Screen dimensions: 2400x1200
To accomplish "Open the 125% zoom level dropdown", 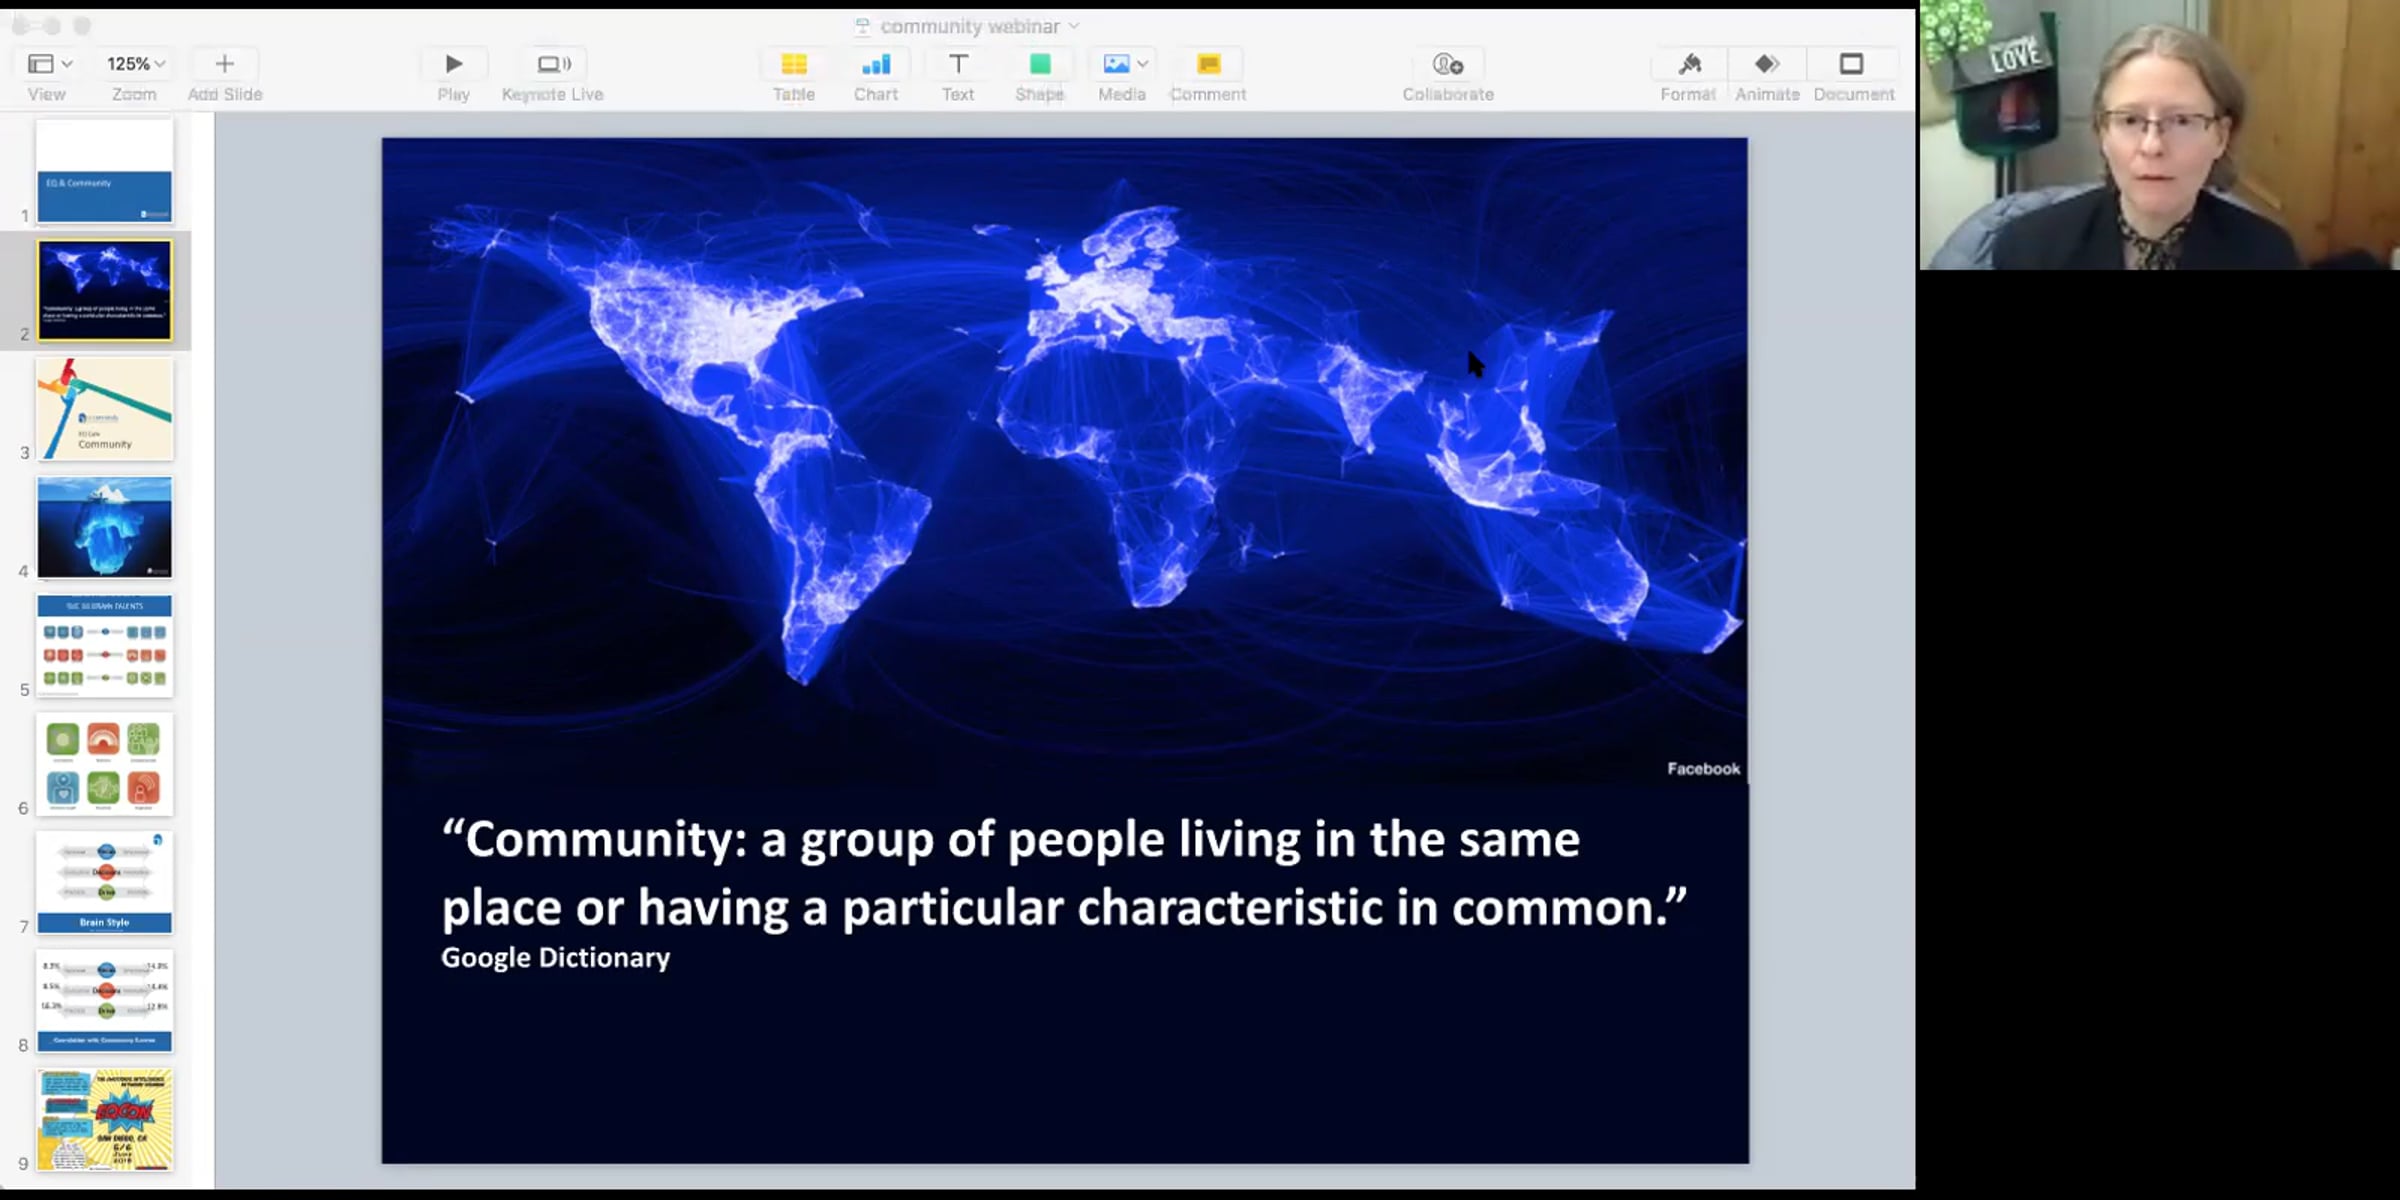I will tap(135, 65).
